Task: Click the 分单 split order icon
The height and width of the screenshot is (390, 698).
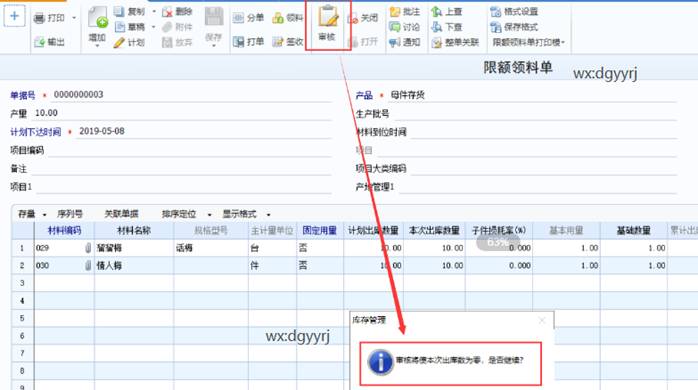Action: click(x=238, y=18)
